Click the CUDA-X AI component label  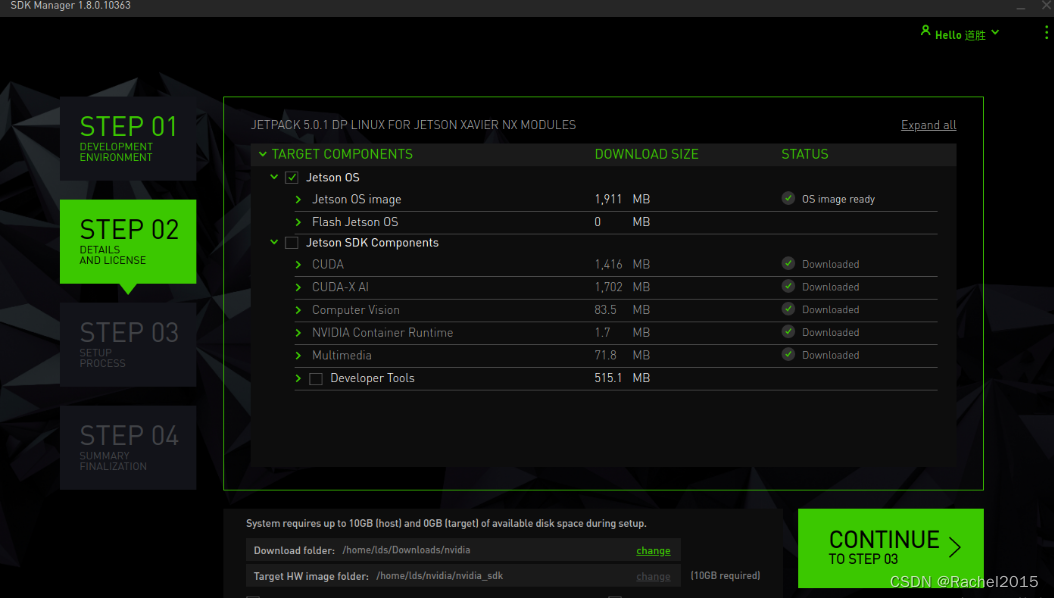[x=340, y=287]
